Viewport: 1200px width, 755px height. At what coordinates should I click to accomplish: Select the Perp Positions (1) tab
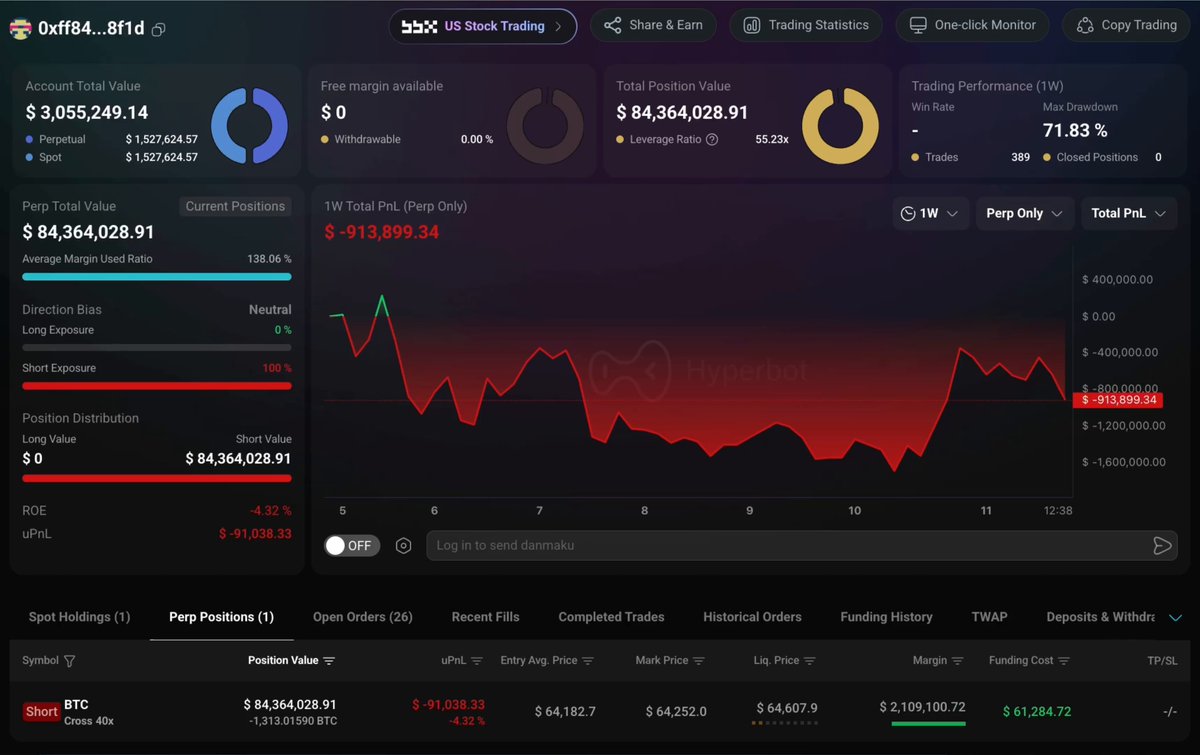221,617
